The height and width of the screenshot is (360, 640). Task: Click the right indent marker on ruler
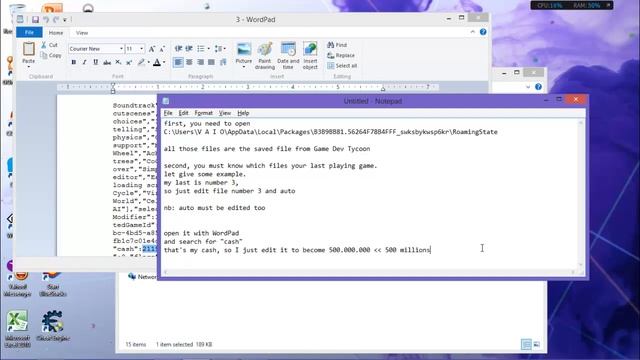point(383,89)
